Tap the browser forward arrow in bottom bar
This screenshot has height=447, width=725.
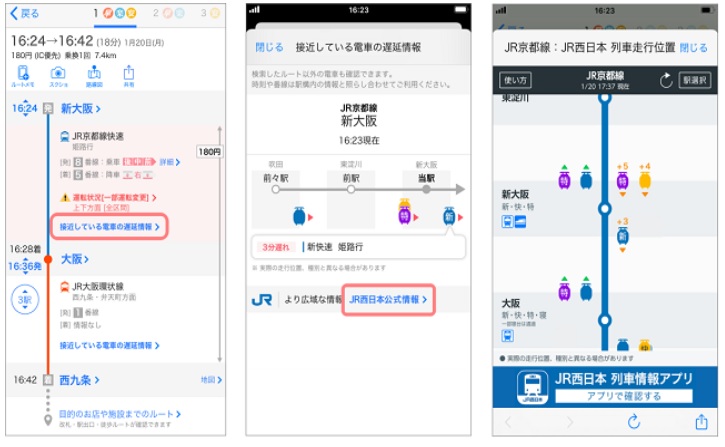(x=570, y=422)
